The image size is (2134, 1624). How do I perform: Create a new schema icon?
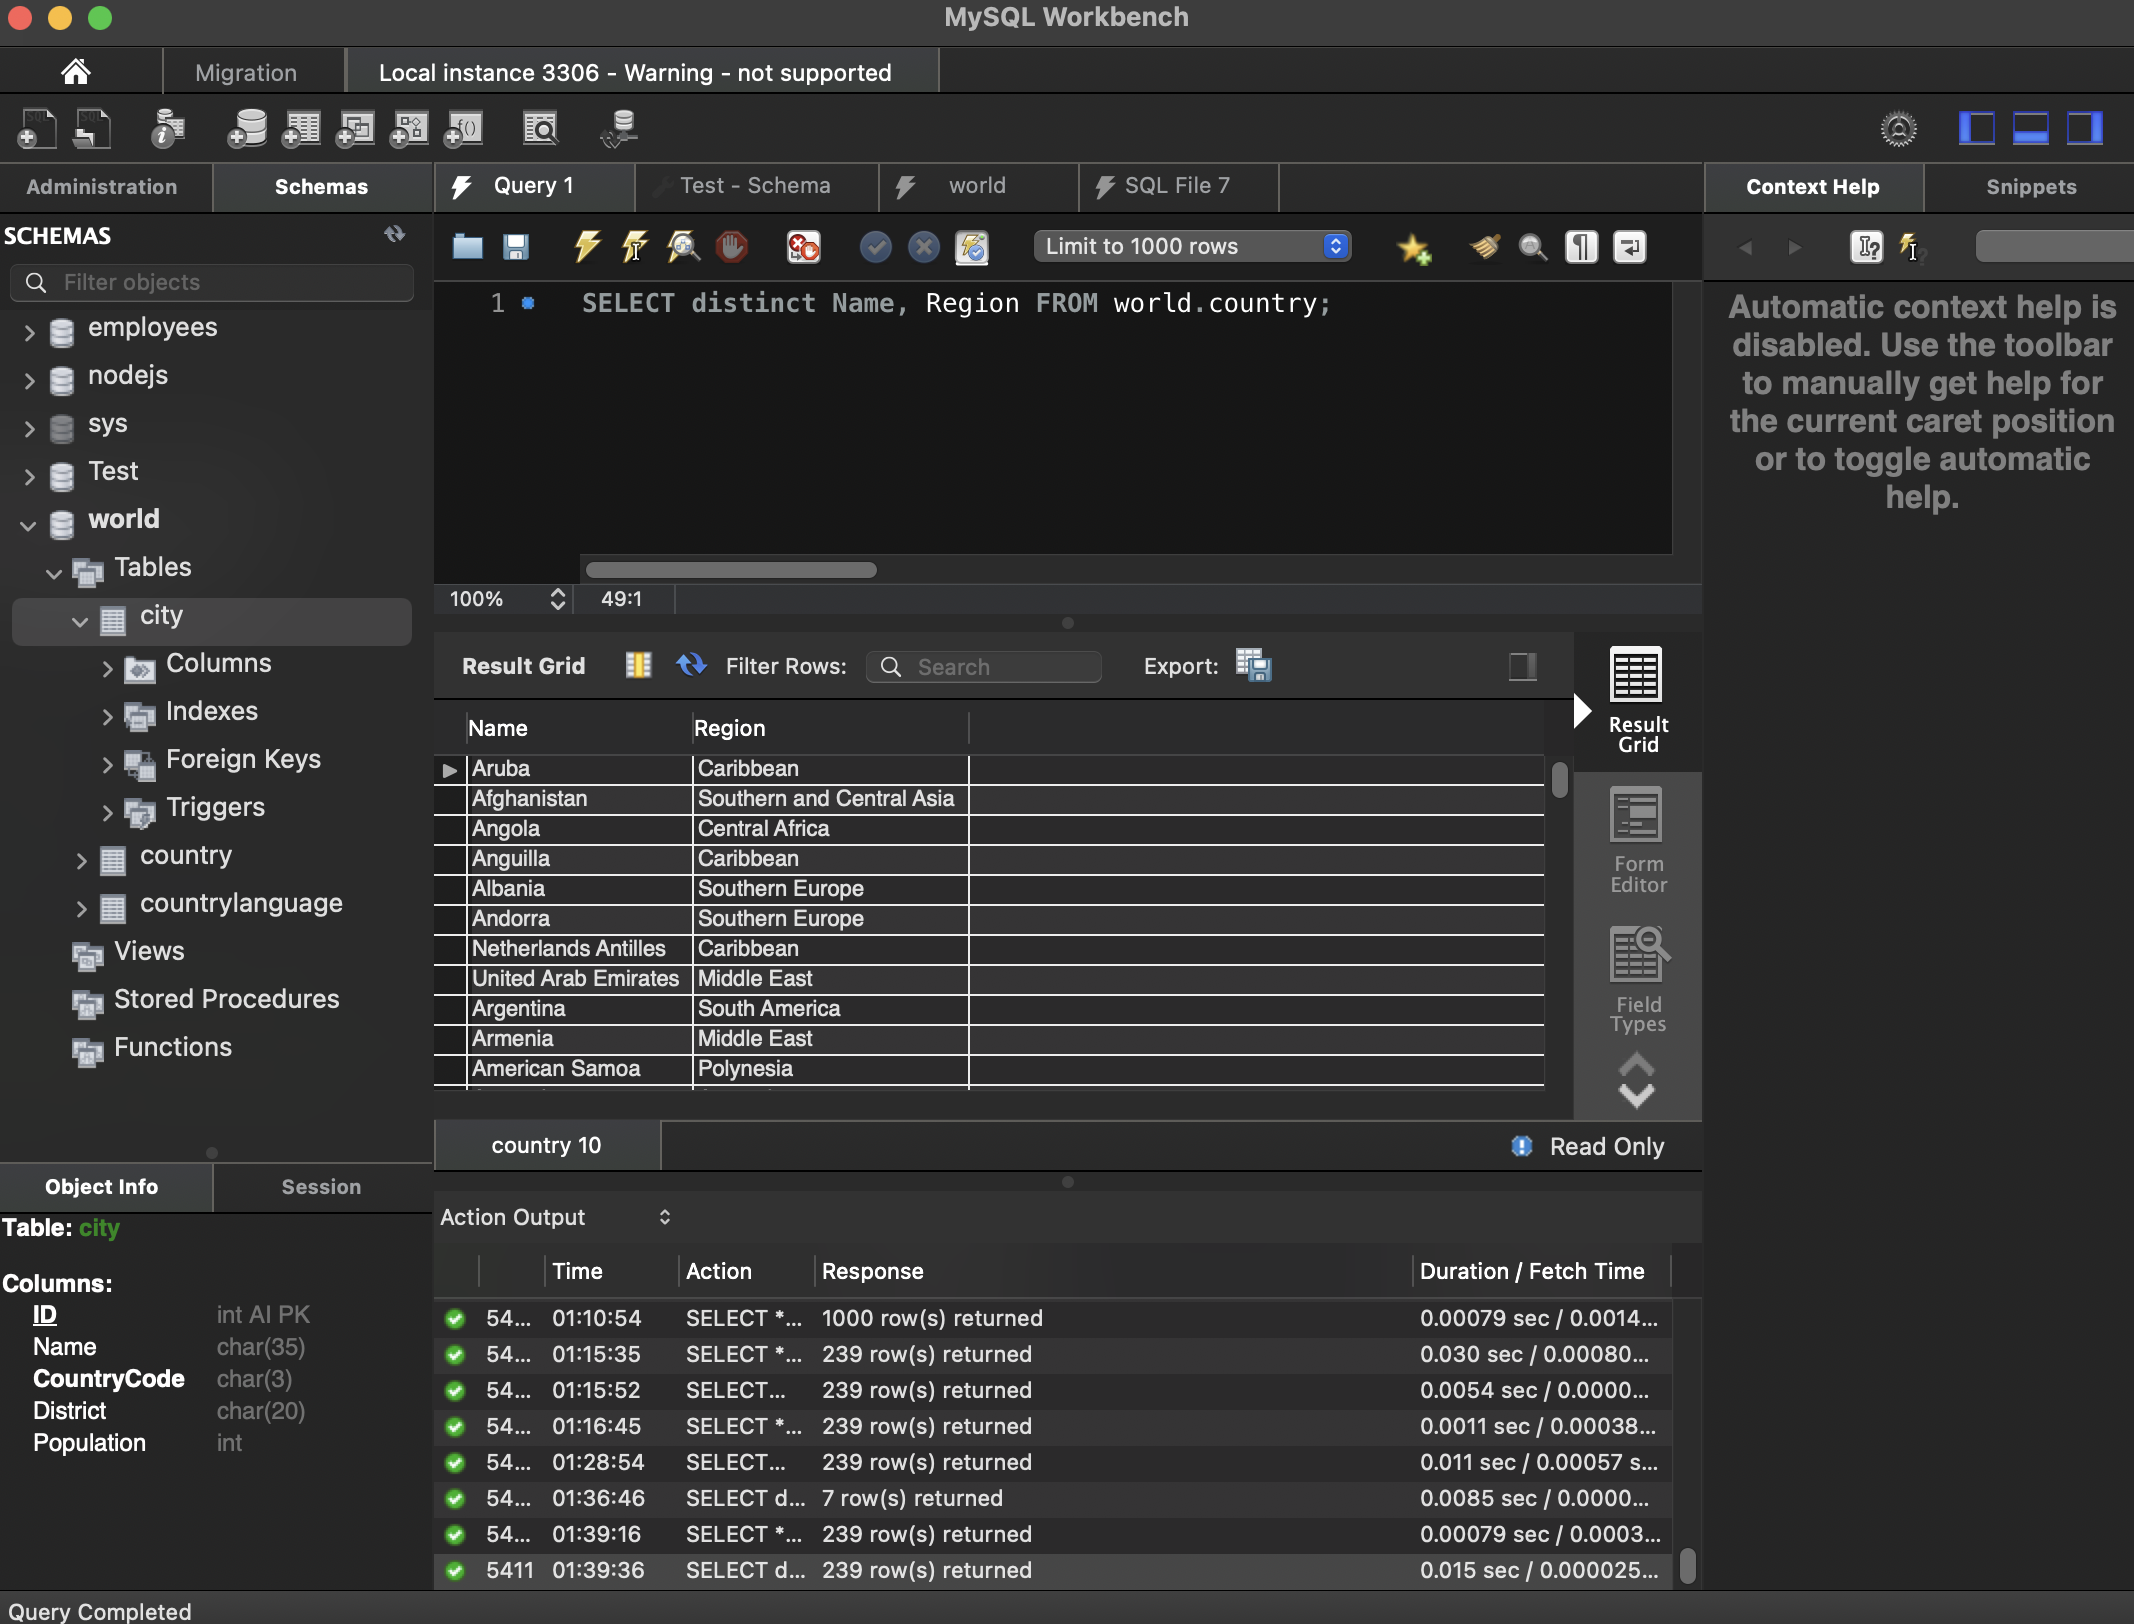point(246,129)
